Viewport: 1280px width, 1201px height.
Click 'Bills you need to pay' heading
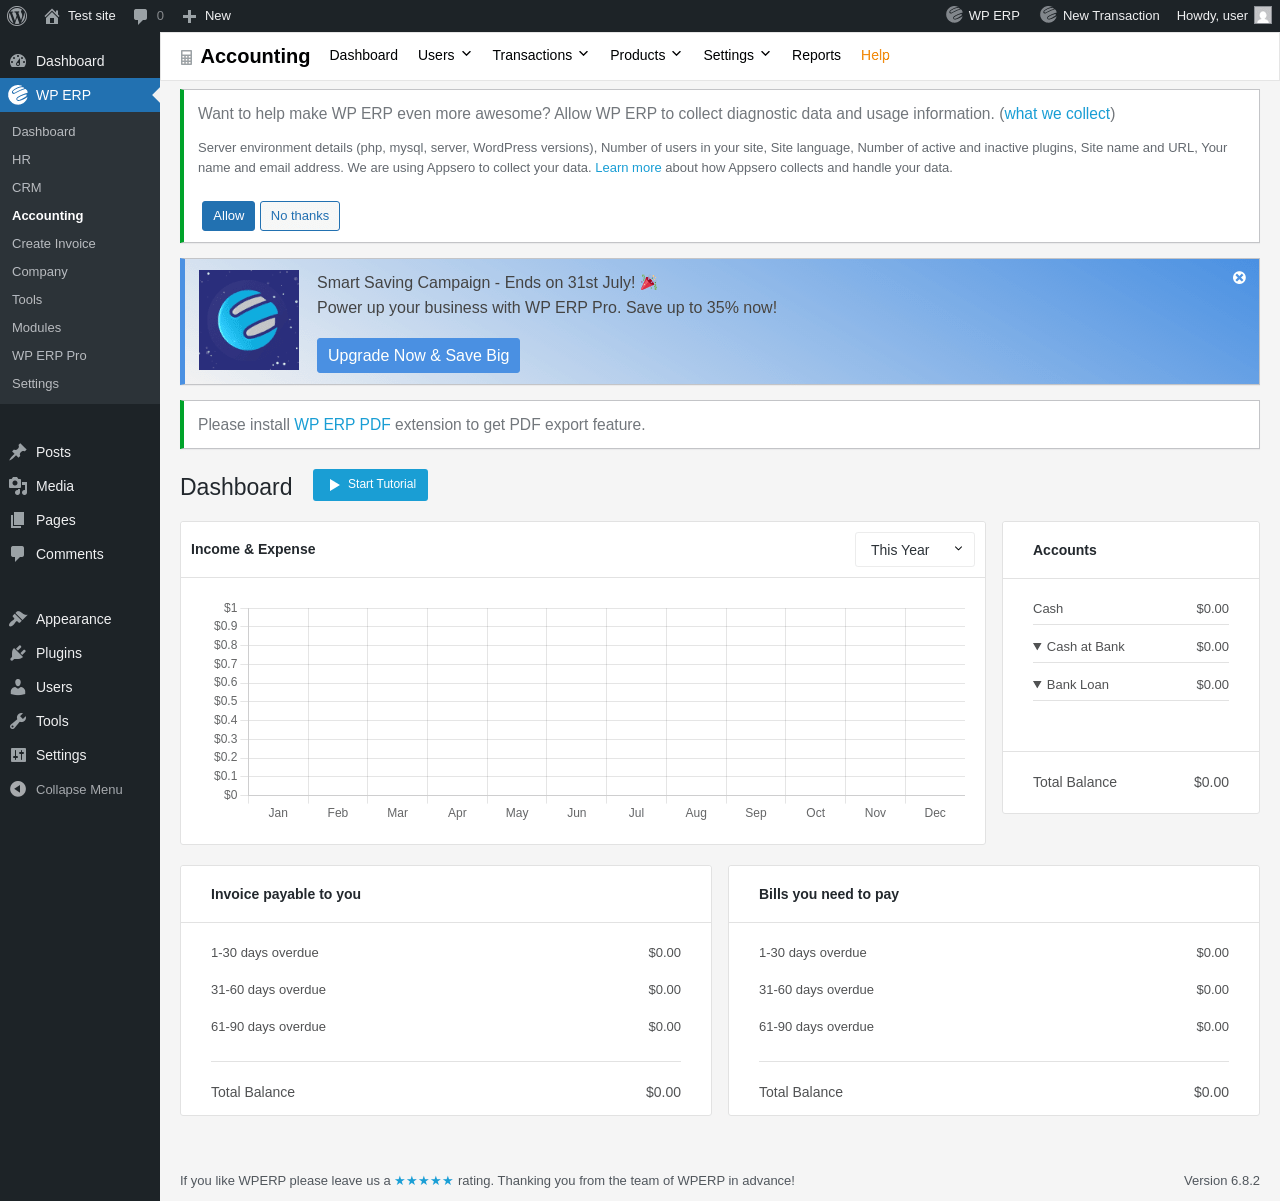point(829,894)
